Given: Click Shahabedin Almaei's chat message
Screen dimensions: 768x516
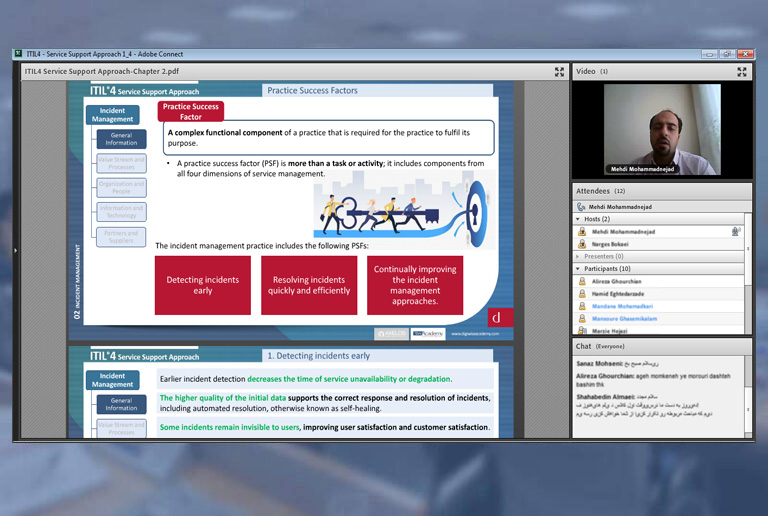Looking at the screenshot, I should coord(645,405).
